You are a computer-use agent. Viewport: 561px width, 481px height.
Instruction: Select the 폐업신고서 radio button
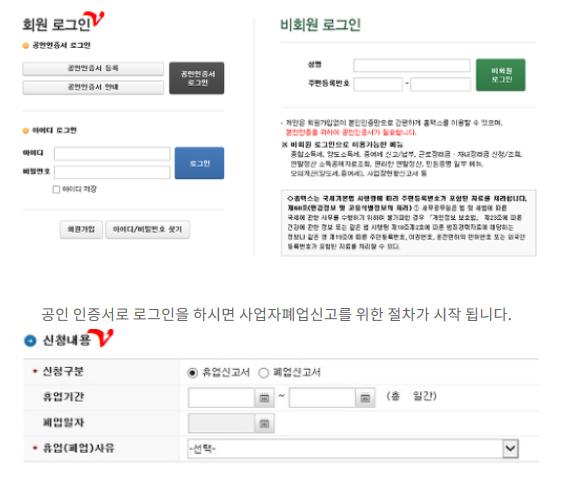click(x=263, y=373)
